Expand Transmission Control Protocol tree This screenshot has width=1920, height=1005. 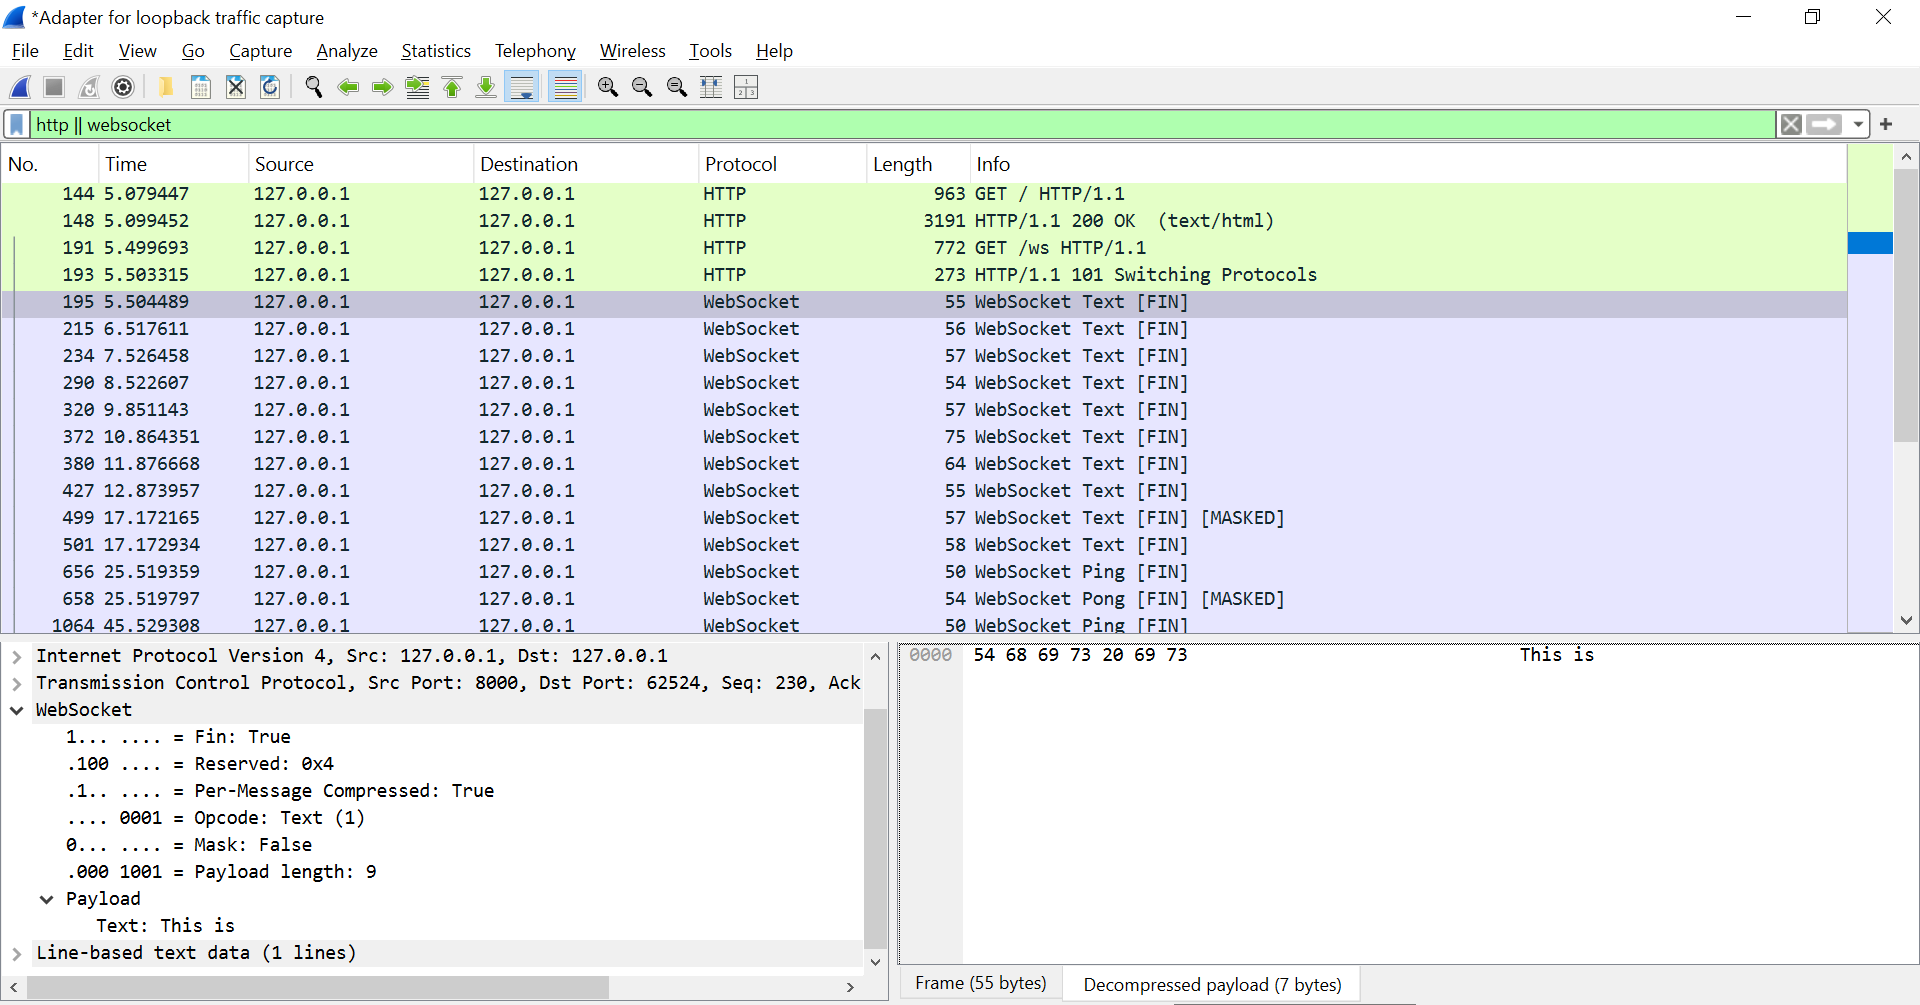(17, 683)
